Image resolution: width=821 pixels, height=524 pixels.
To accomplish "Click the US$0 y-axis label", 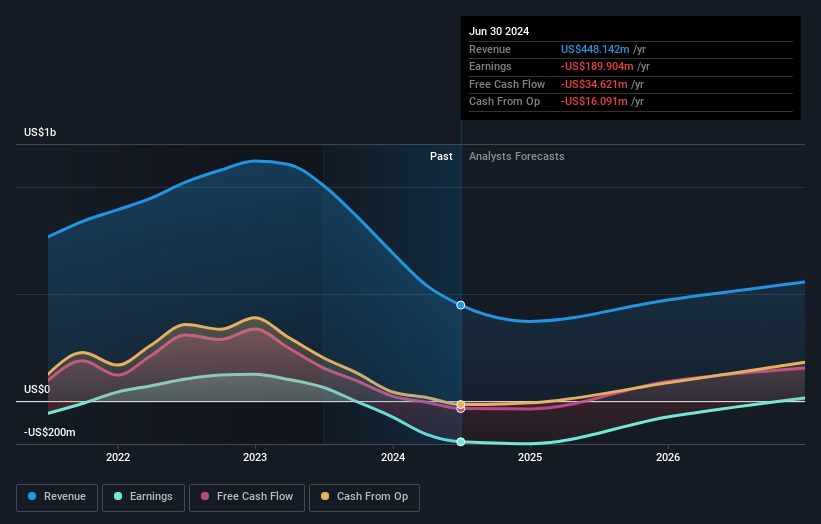I will click(37, 389).
